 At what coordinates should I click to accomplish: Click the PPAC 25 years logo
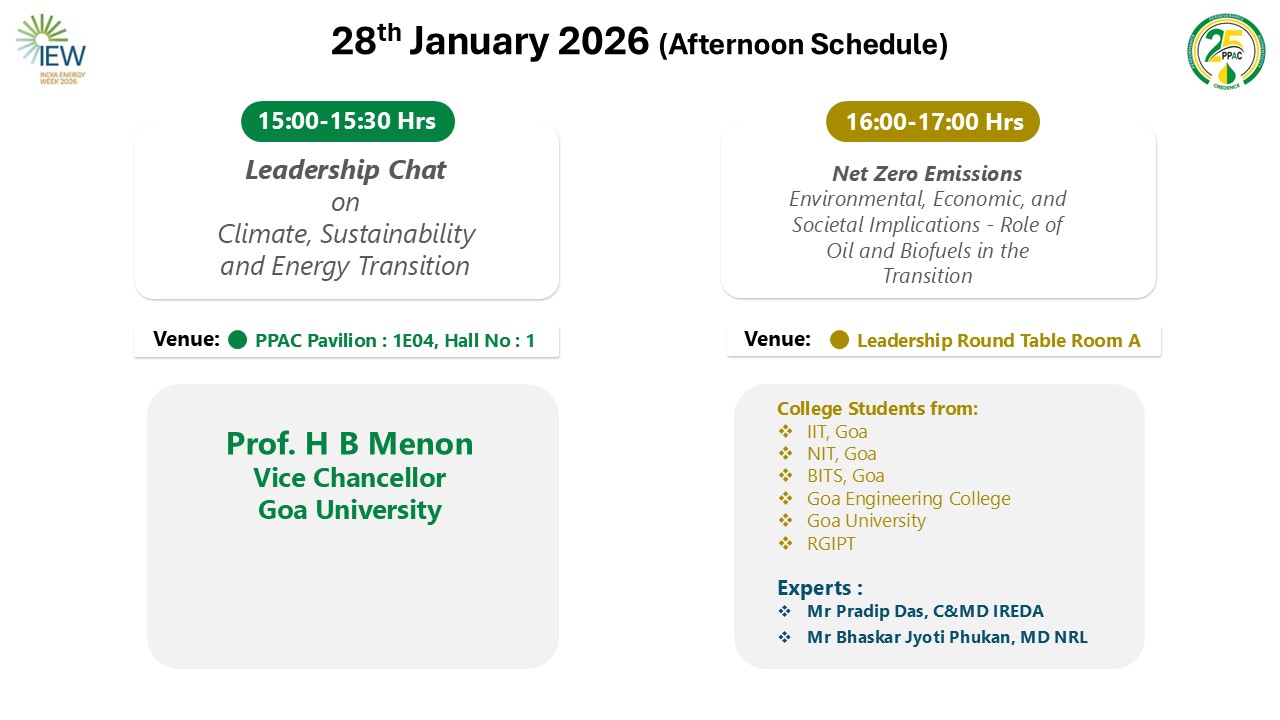[1225, 52]
